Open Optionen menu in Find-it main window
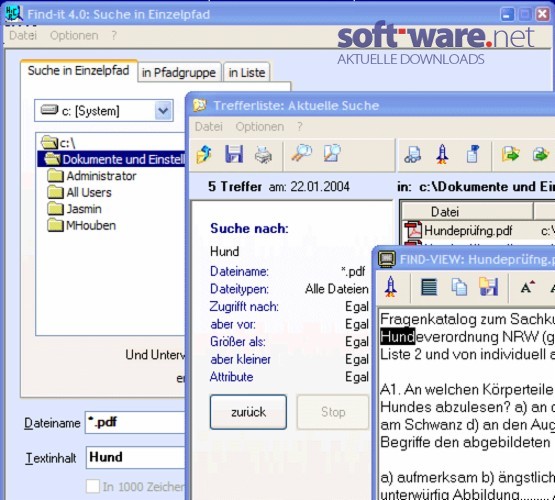 coord(74,35)
